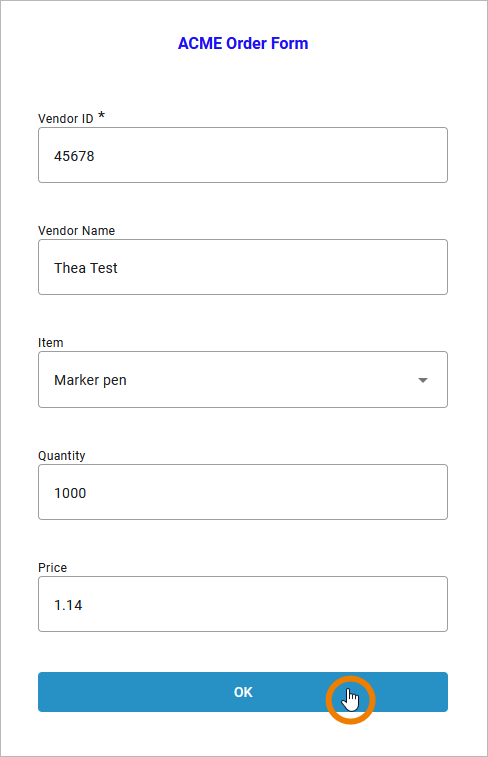This screenshot has height=757, width=488.
Task: Place cursor on the 1000 quantity value
Action: [70, 493]
